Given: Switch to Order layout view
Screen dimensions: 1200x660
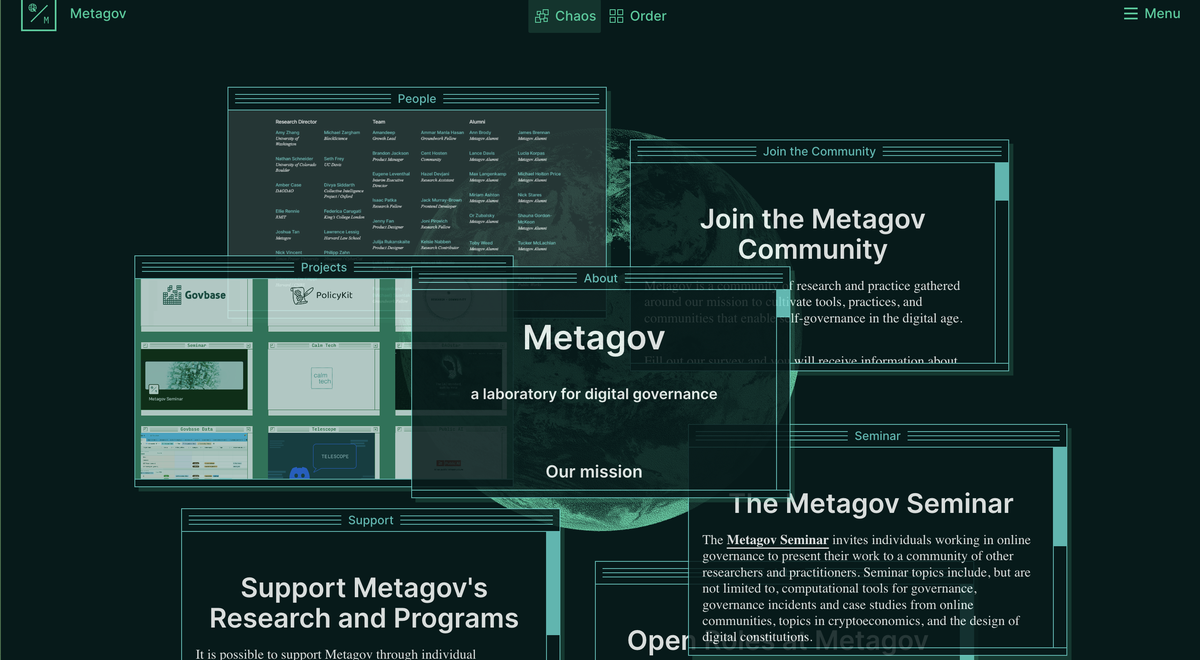Looking at the screenshot, I should [637, 16].
